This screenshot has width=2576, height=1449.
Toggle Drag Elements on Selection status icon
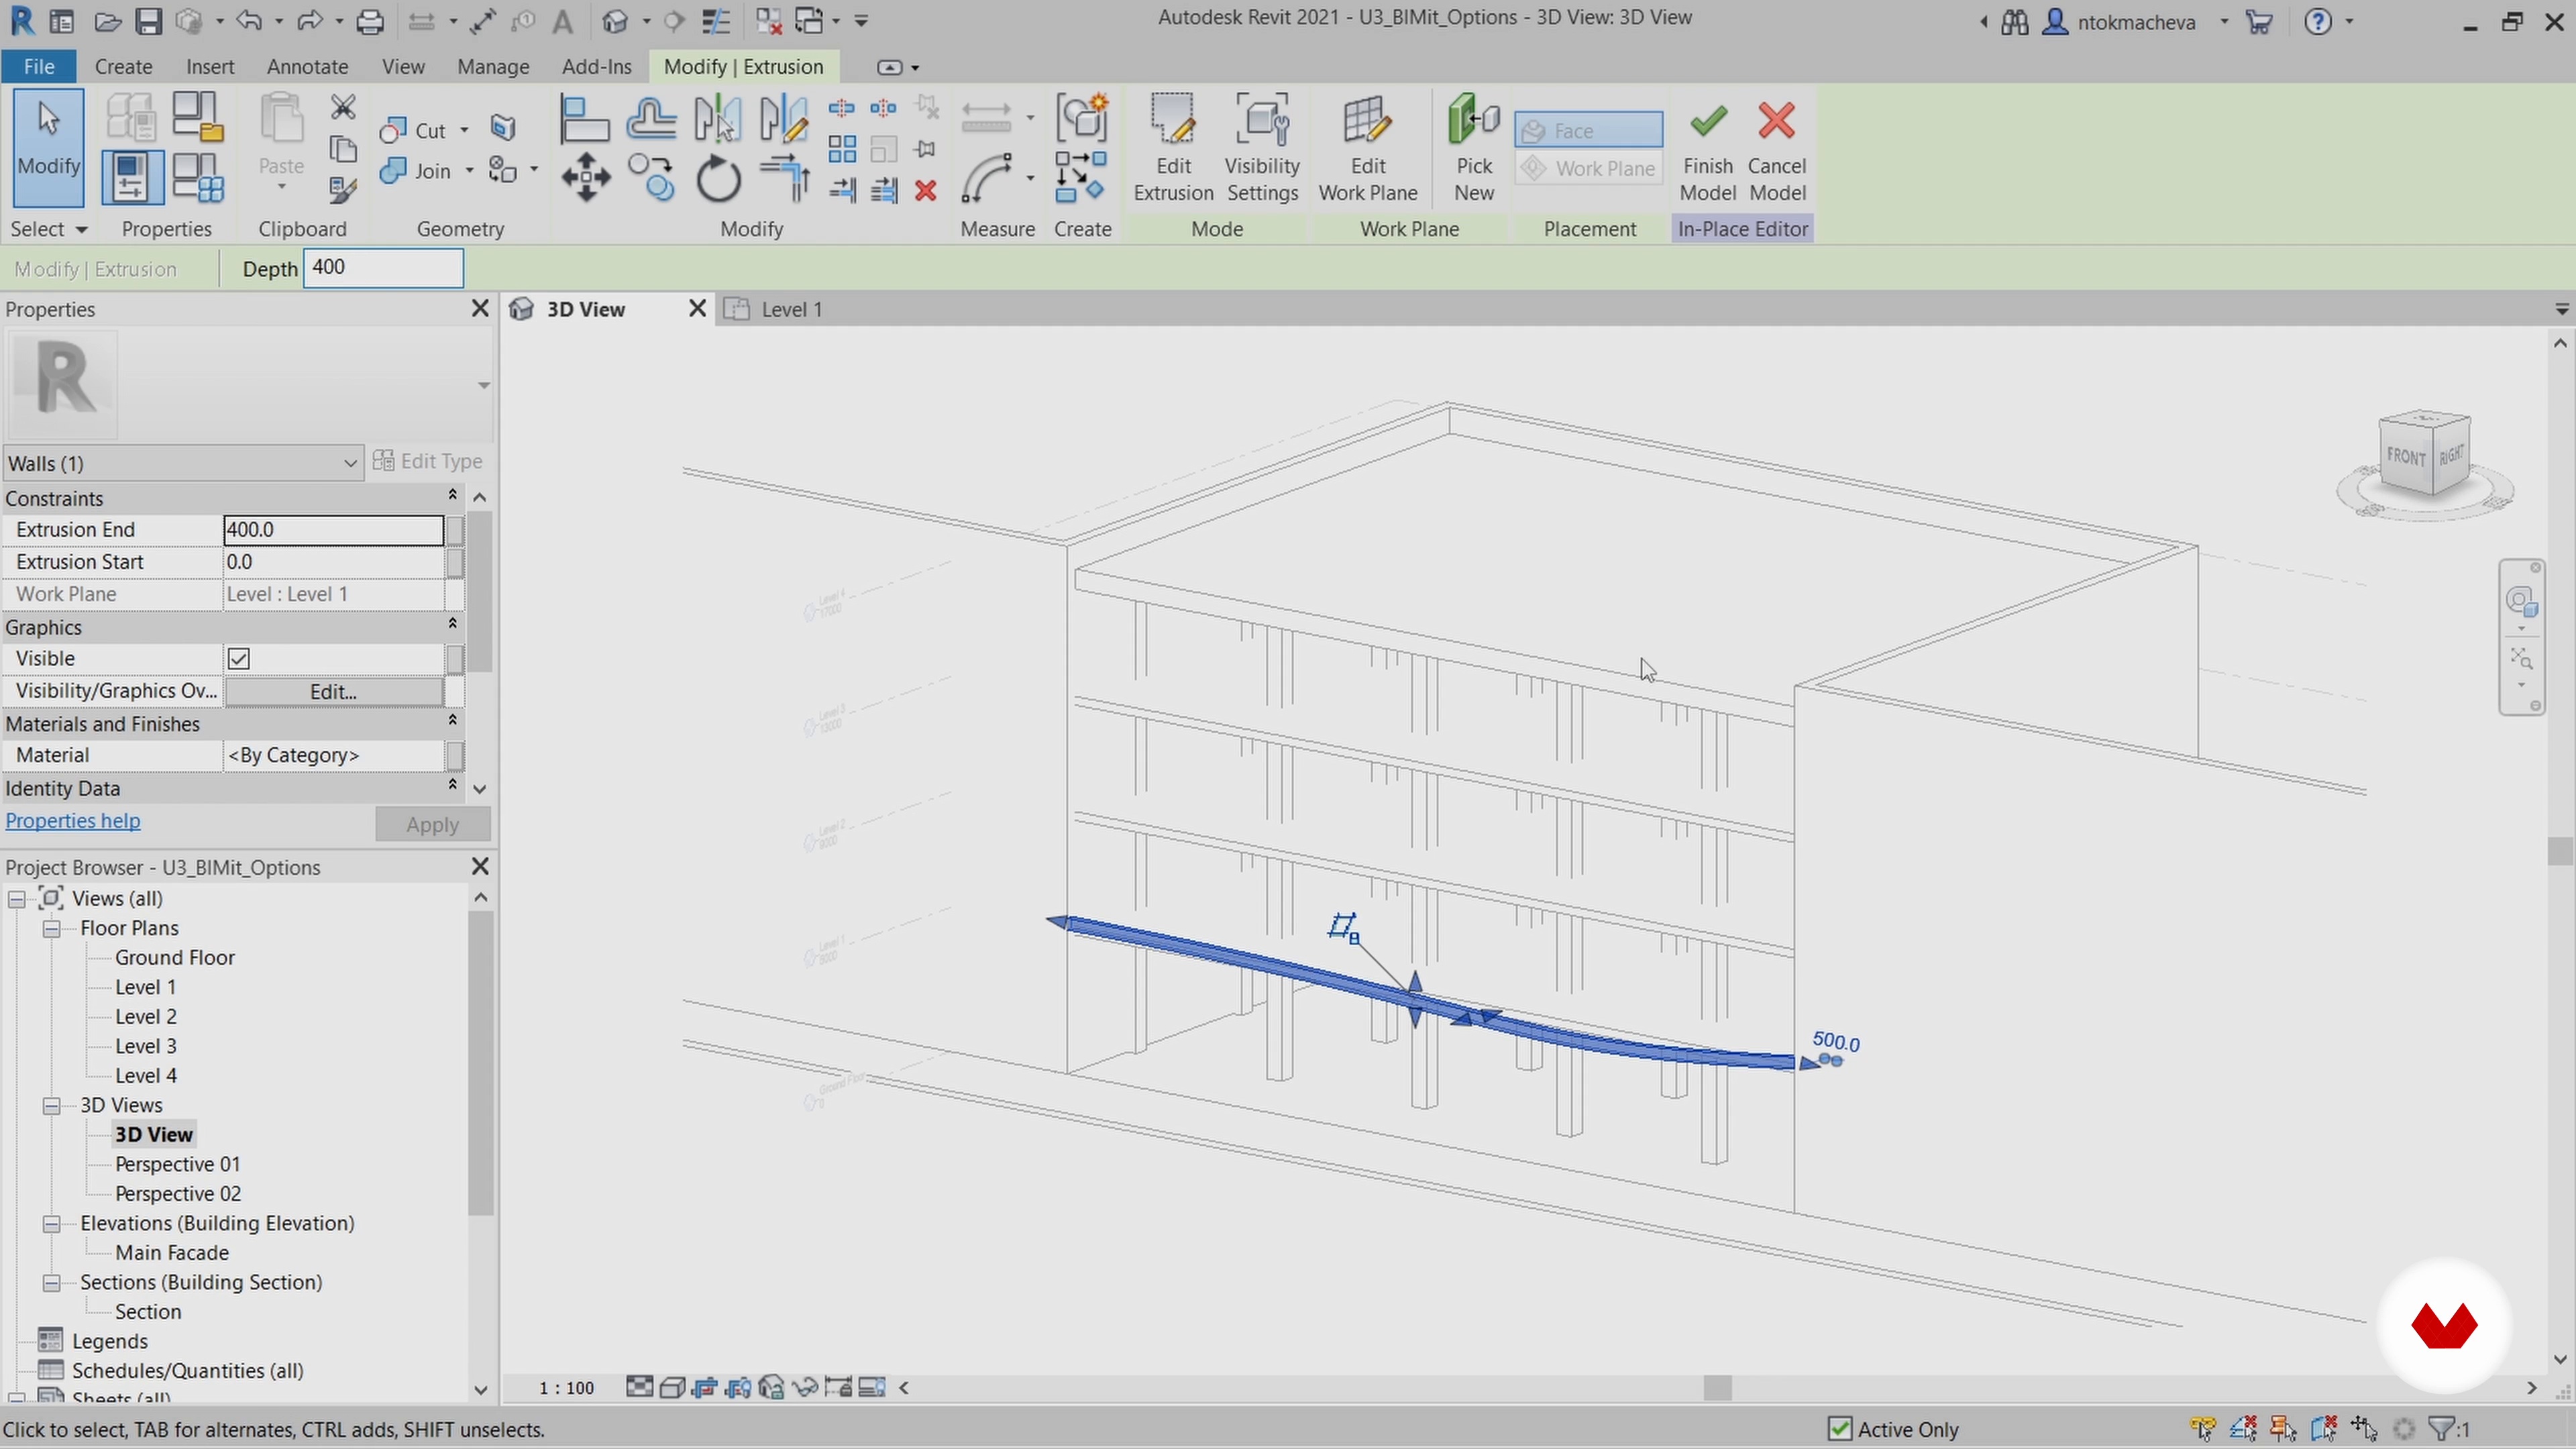(2364, 1429)
